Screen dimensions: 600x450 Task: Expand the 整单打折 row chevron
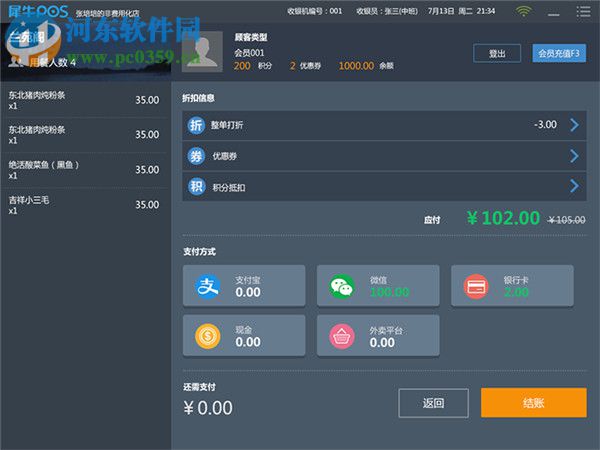pyautogui.click(x=574, y=125)
